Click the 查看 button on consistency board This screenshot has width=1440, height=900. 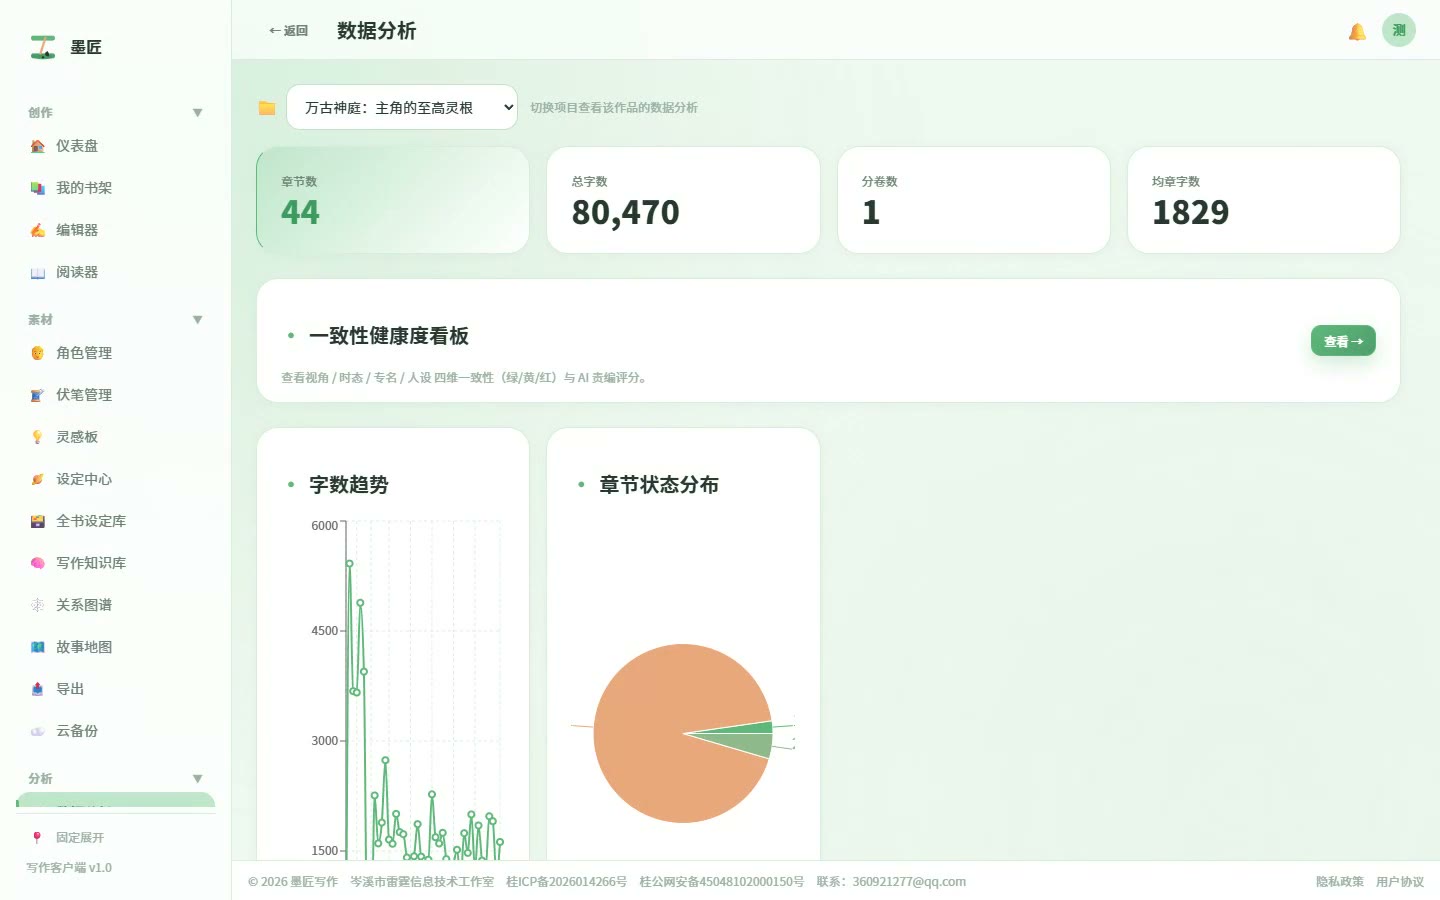pos(1343,341)
